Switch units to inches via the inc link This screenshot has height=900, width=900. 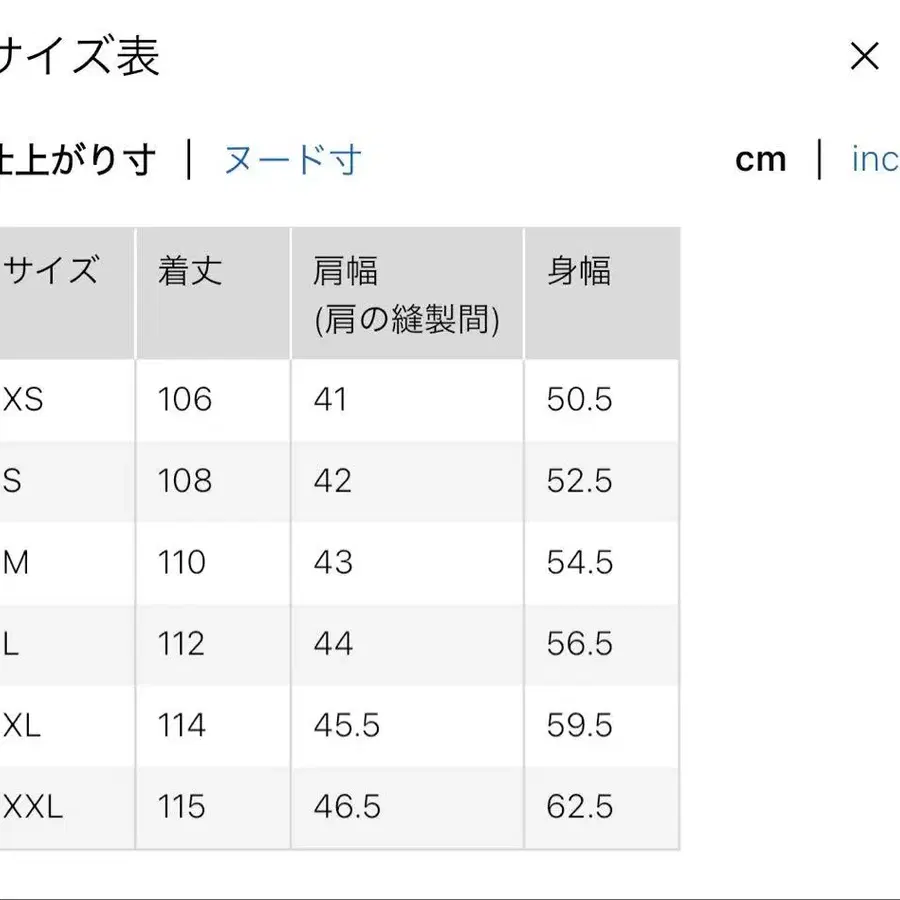point(873,159)
